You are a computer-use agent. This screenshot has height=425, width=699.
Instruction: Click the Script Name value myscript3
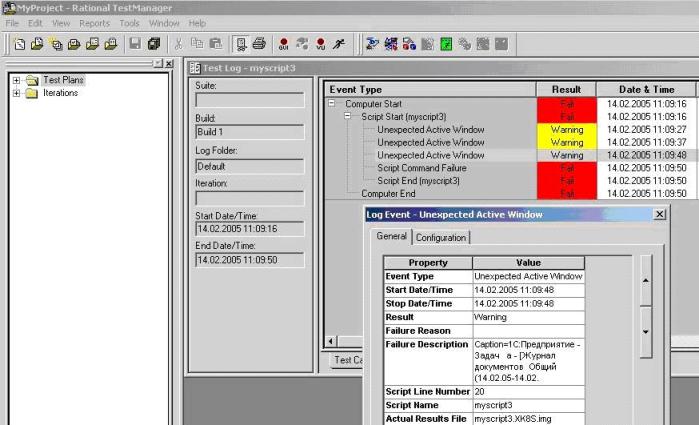coord(528,405)
